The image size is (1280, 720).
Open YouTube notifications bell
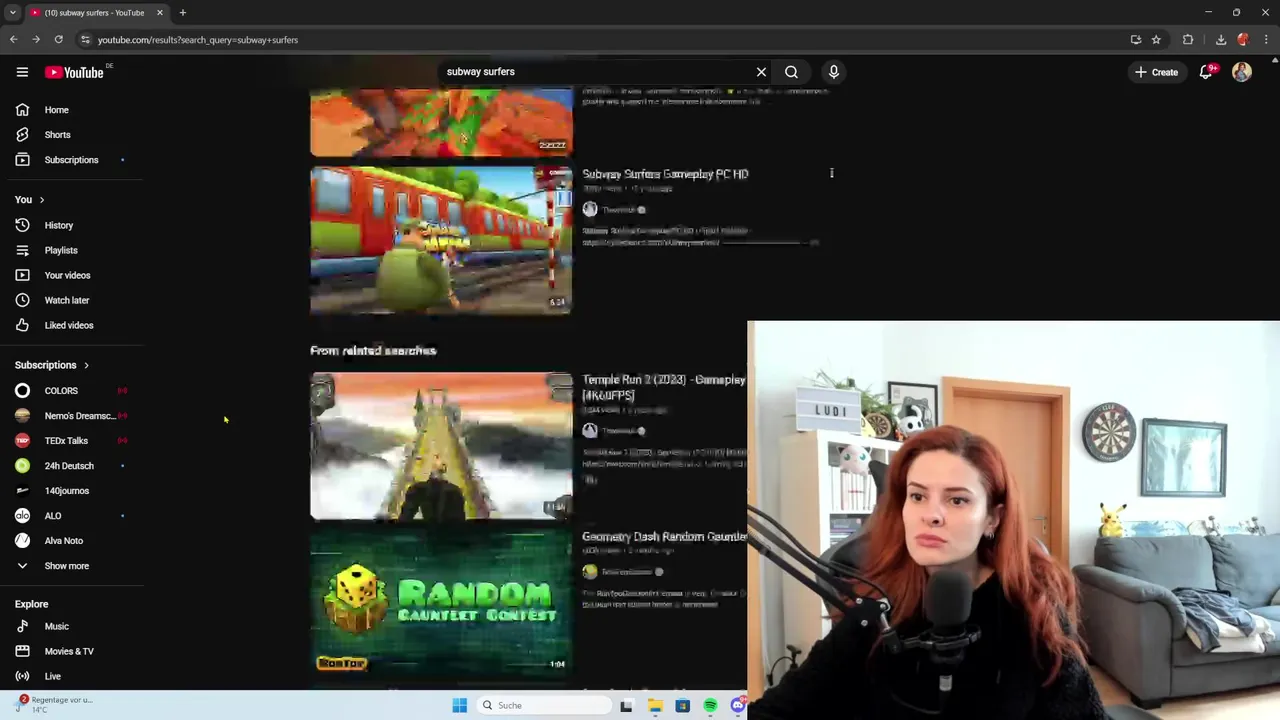click(1206, 72)
